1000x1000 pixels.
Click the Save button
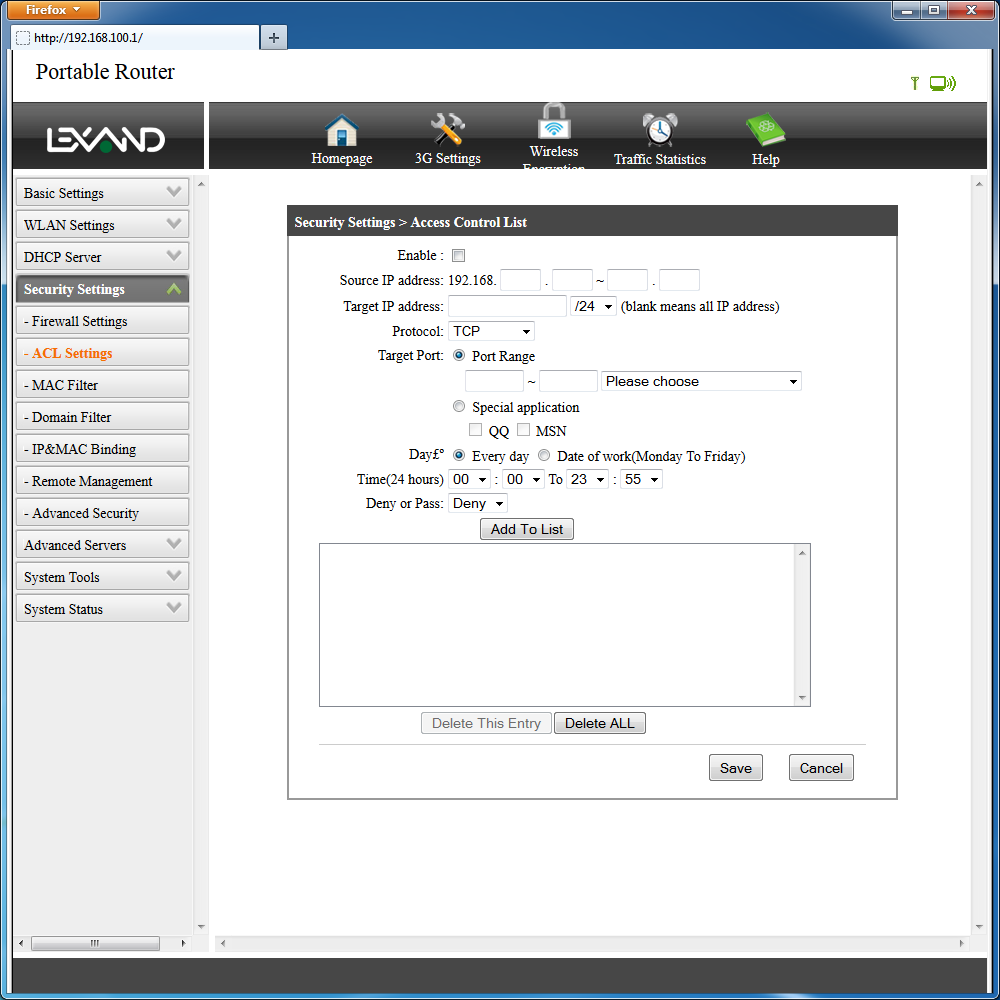pyautogui.click(x=735, y=768)
